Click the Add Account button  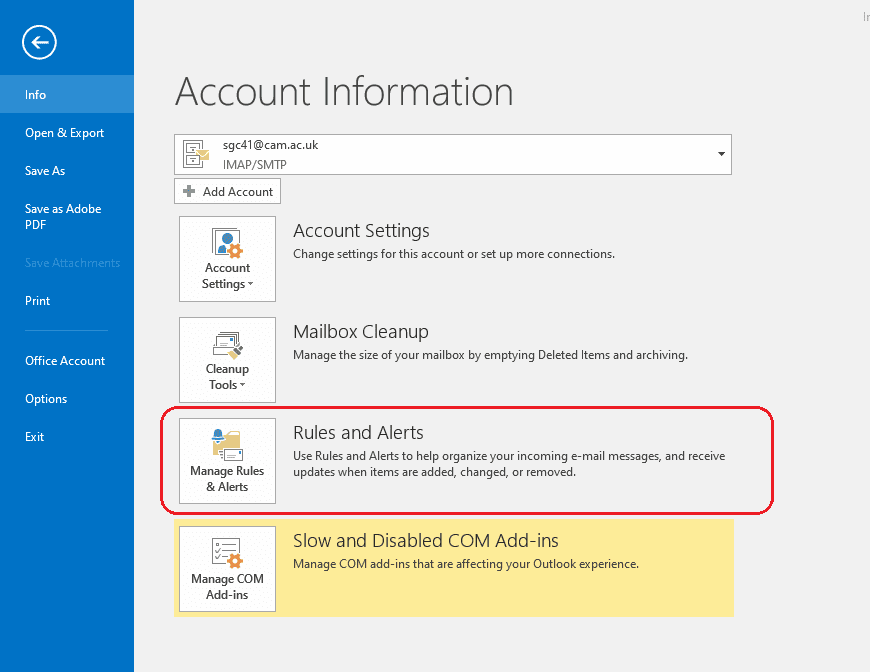227,191
